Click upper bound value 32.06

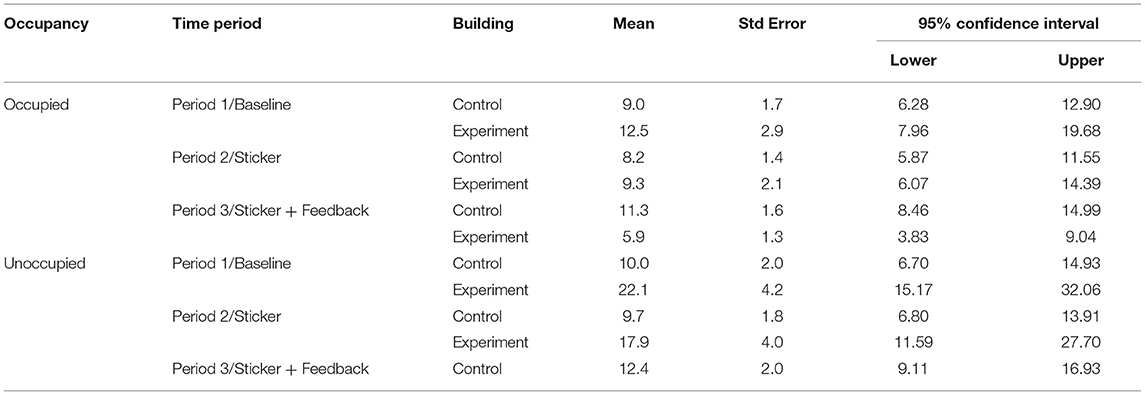[x=1081, y=290]
